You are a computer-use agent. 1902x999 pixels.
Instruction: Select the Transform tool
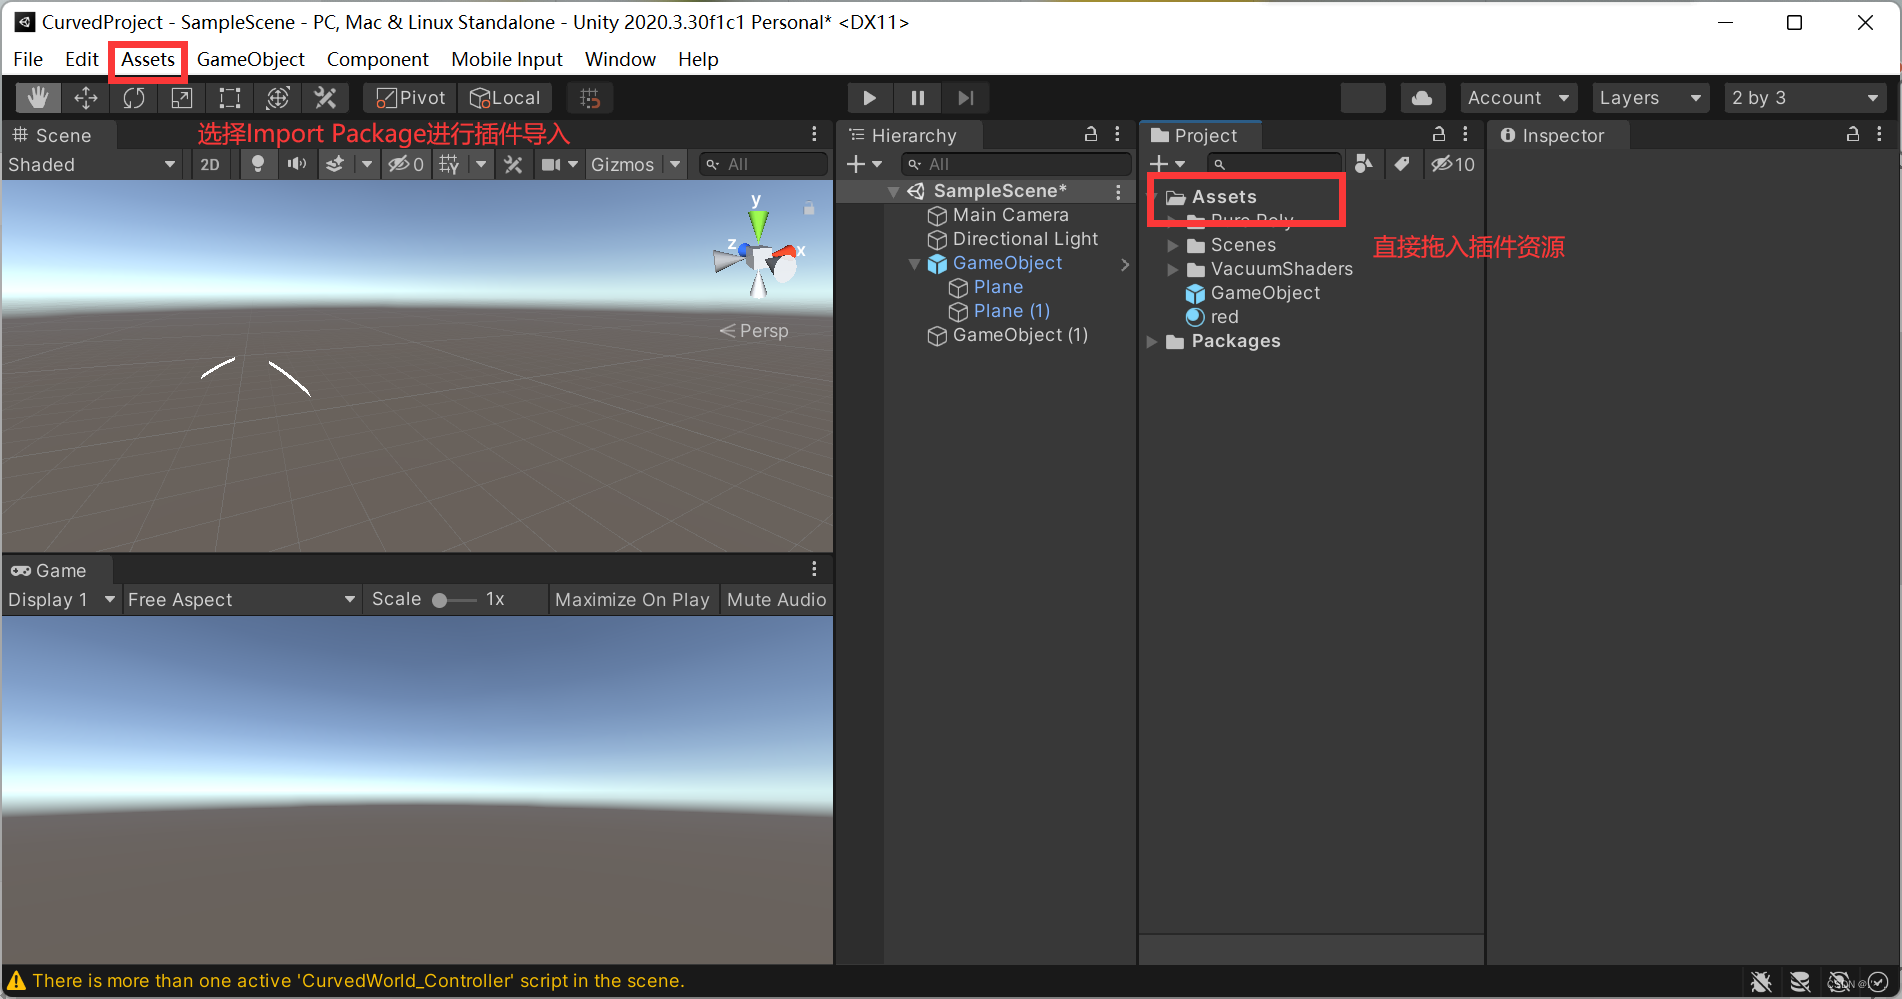278,98
